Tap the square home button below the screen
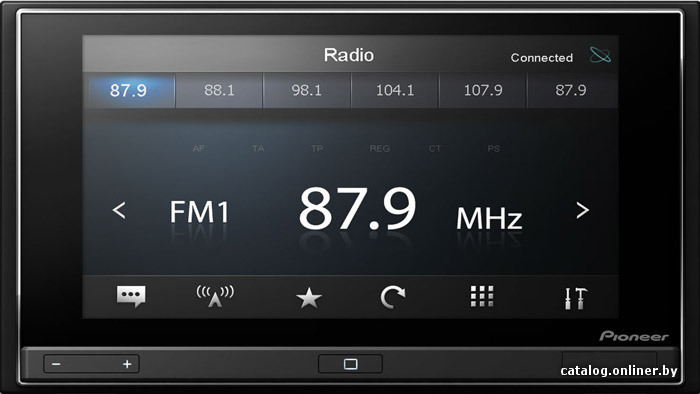 tap(350, 364)
